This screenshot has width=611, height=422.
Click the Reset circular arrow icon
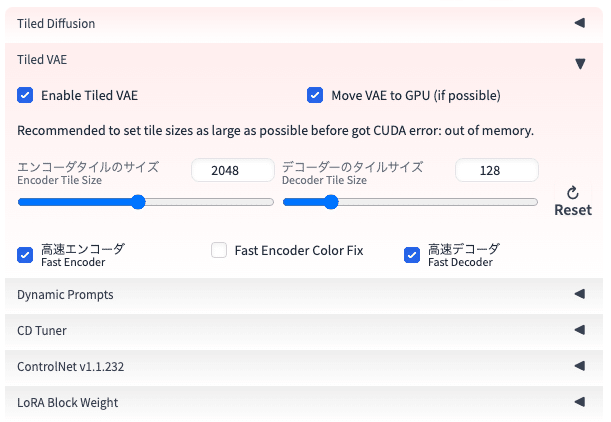coord(572,192)
